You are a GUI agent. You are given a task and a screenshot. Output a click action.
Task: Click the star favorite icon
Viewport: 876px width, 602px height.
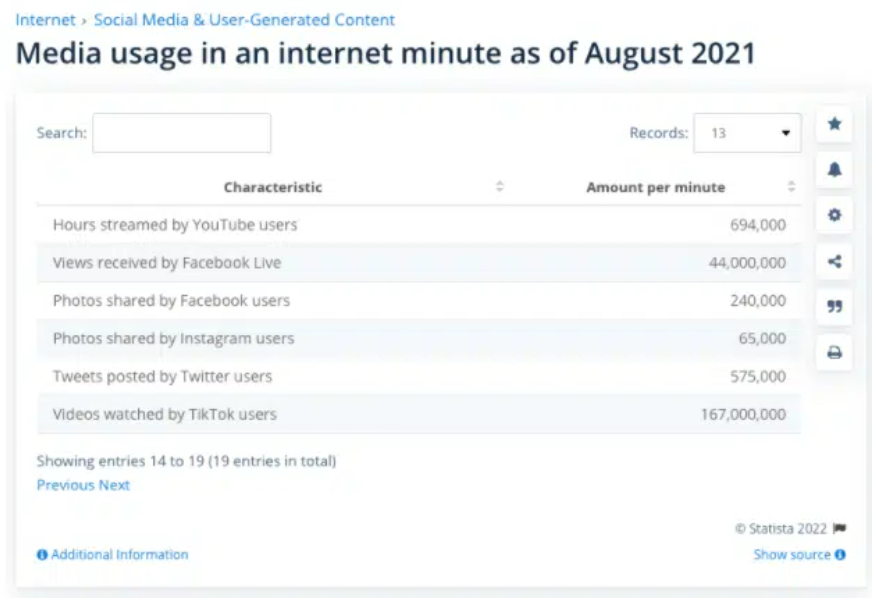[834, 124]
